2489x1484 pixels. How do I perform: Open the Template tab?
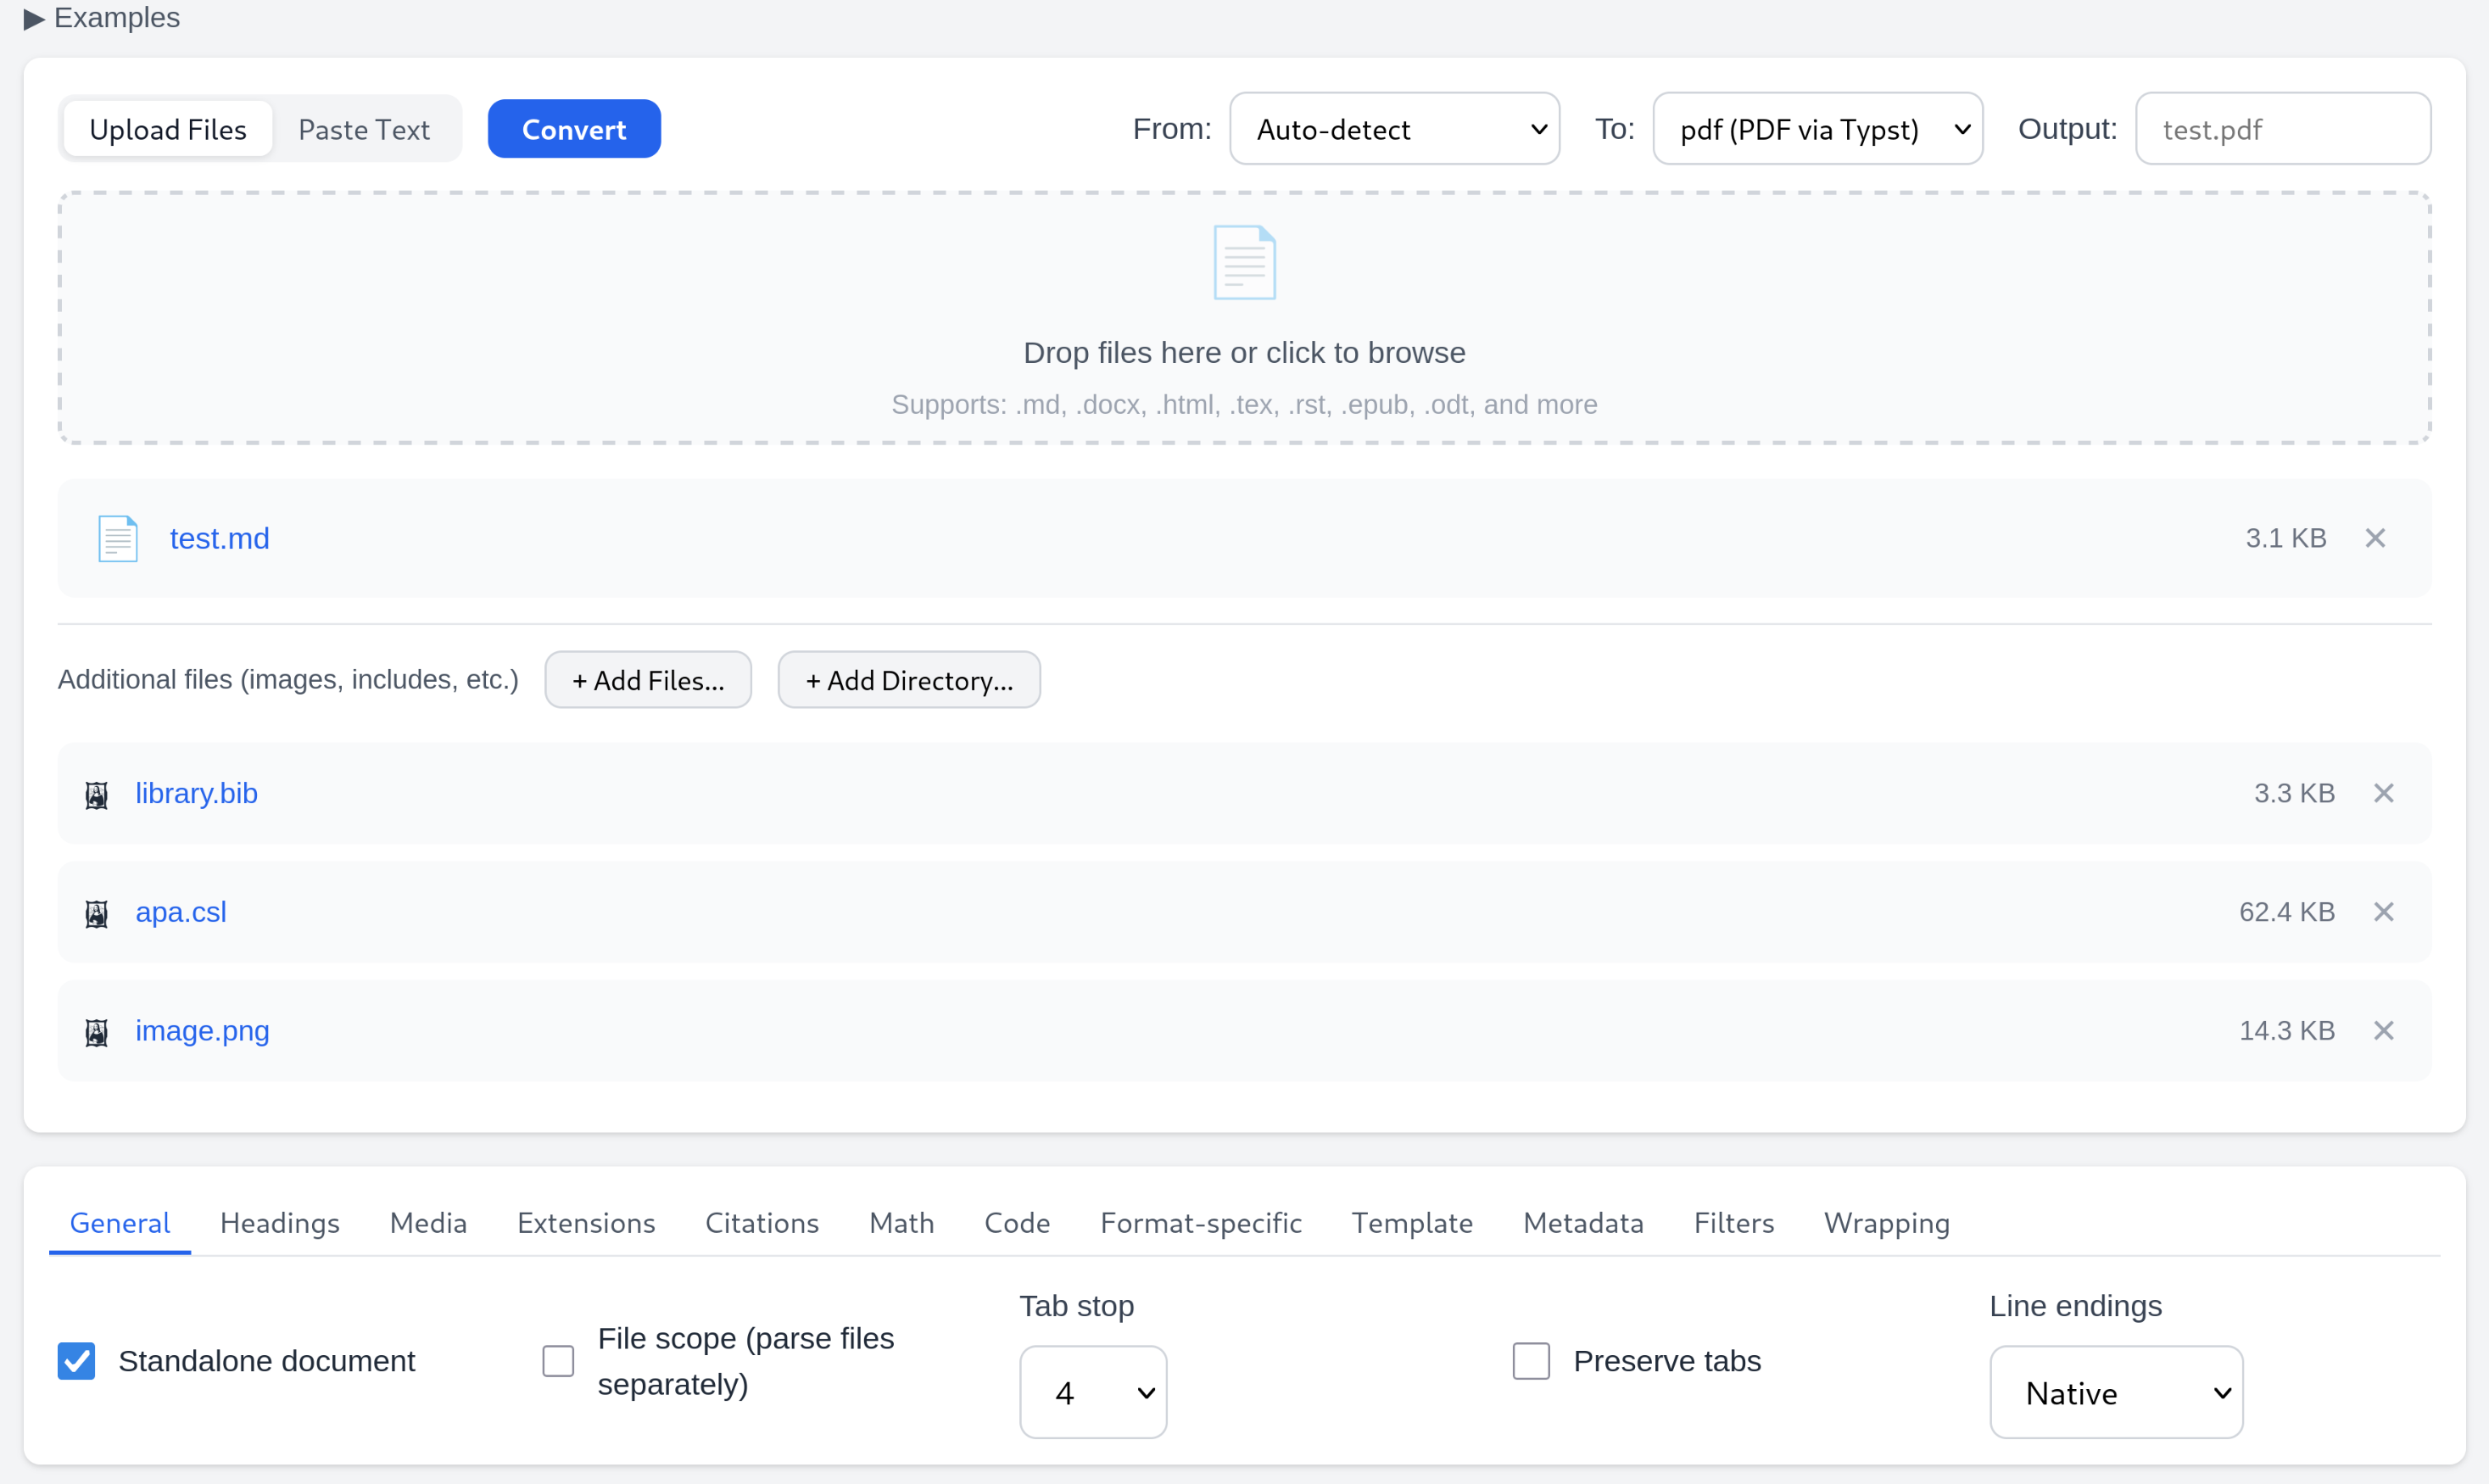(x=1411, y=1222)
